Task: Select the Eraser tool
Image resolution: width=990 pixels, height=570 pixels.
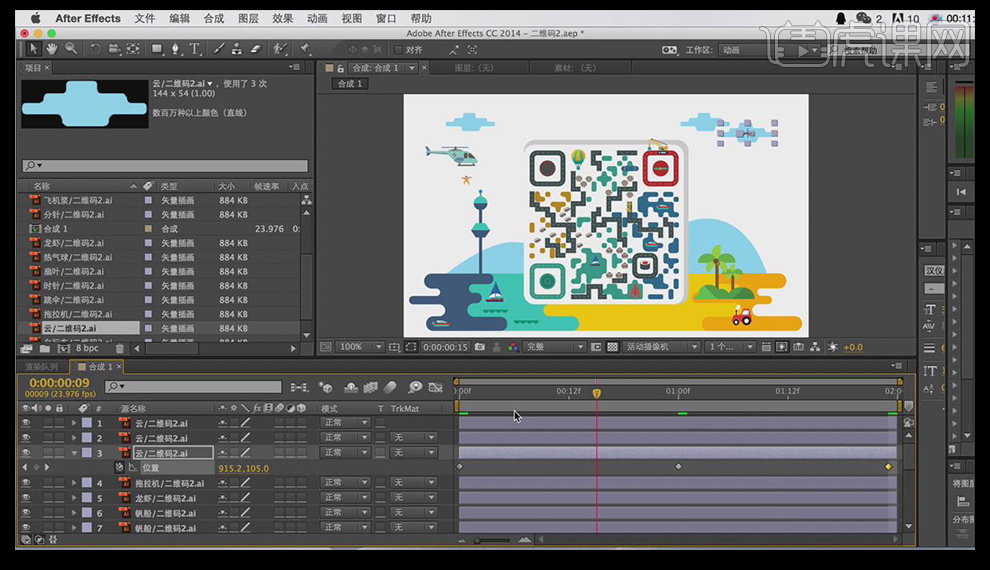Action: click(x=255, y=48)
